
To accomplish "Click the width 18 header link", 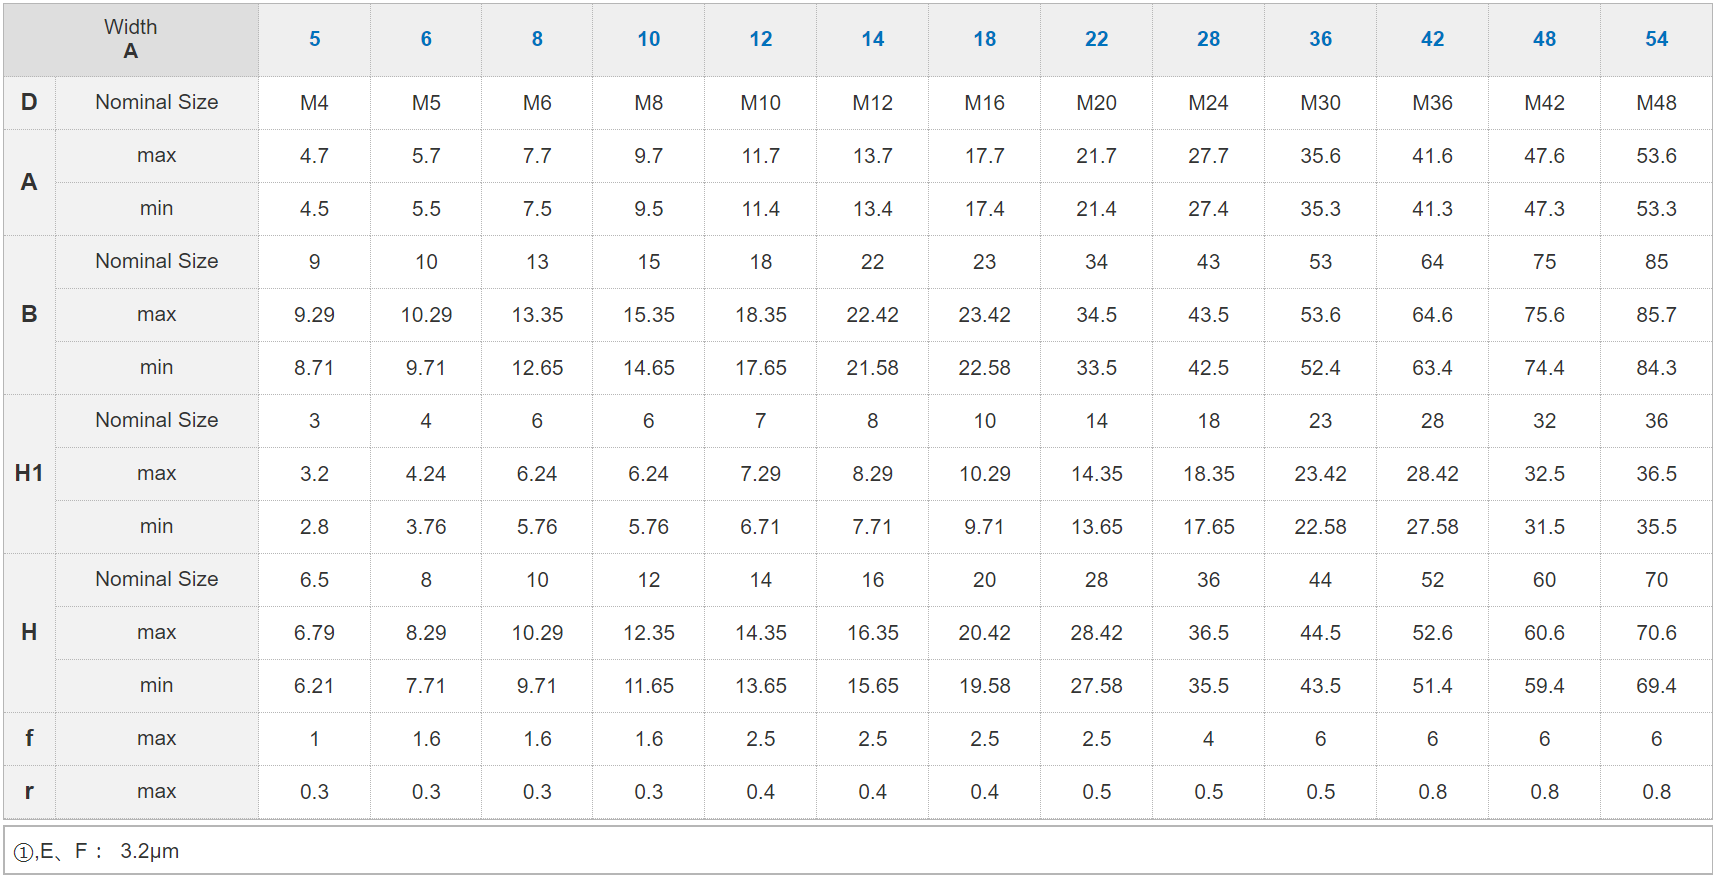I will pyautogui.click(x=985, y=39).
